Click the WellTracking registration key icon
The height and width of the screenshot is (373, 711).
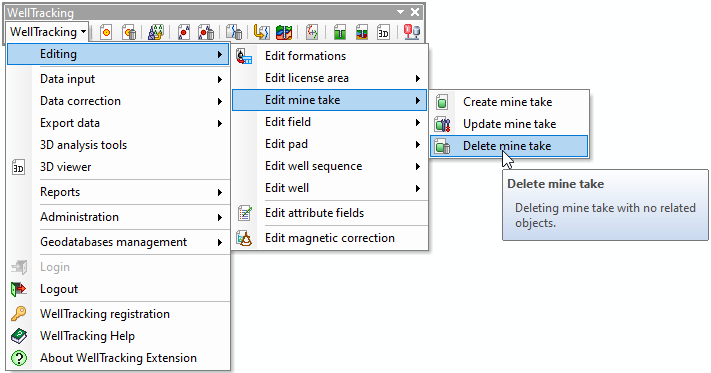(x=19, y=314)
